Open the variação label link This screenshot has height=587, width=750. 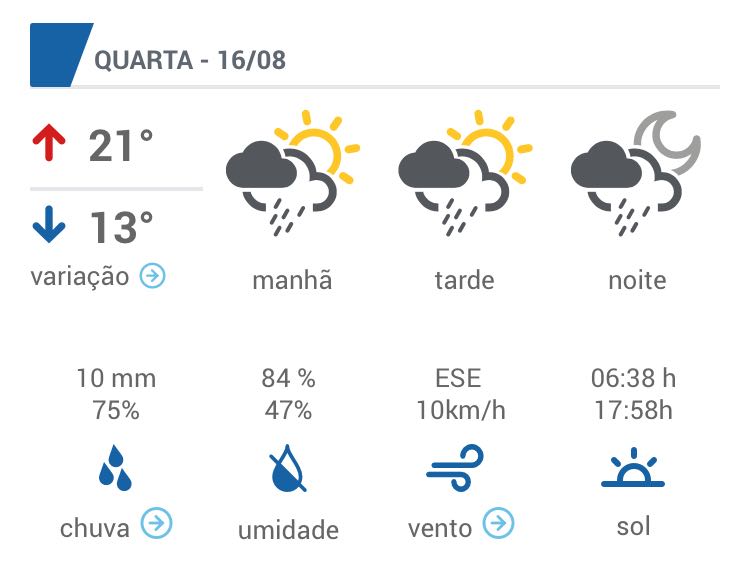tap(80, 277)
